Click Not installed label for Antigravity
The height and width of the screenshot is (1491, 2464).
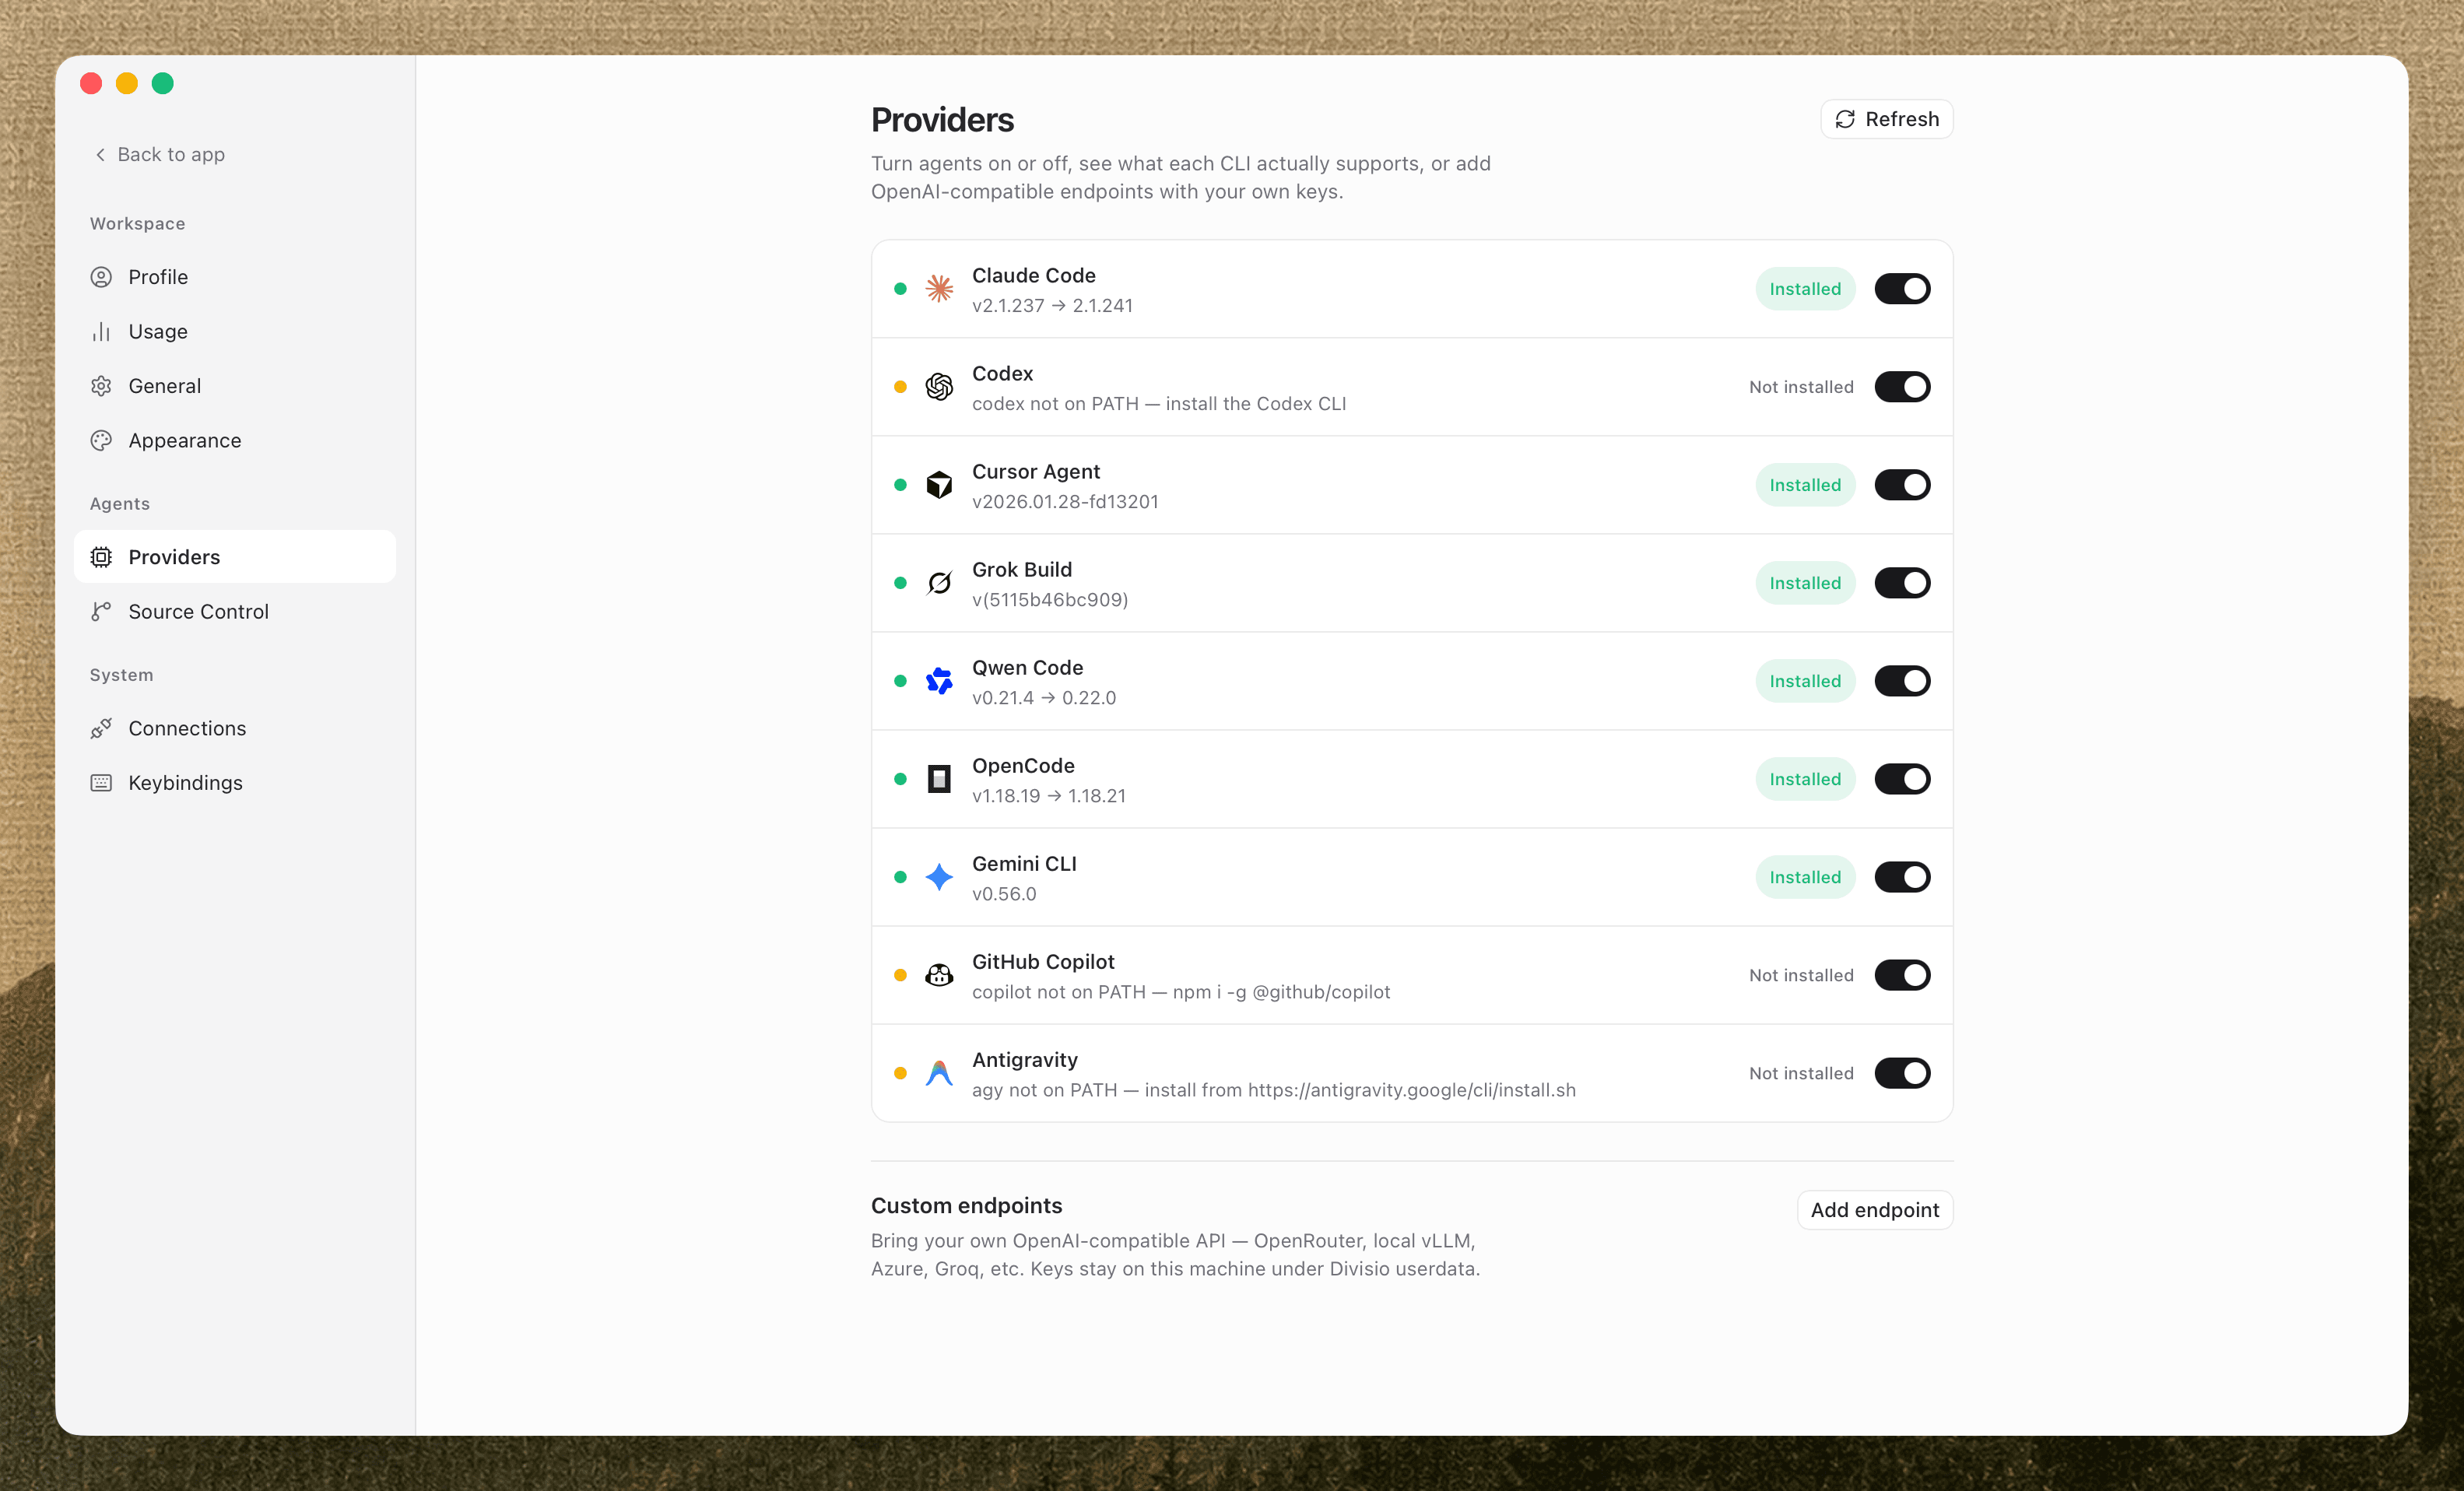tap(1801, 1073)
